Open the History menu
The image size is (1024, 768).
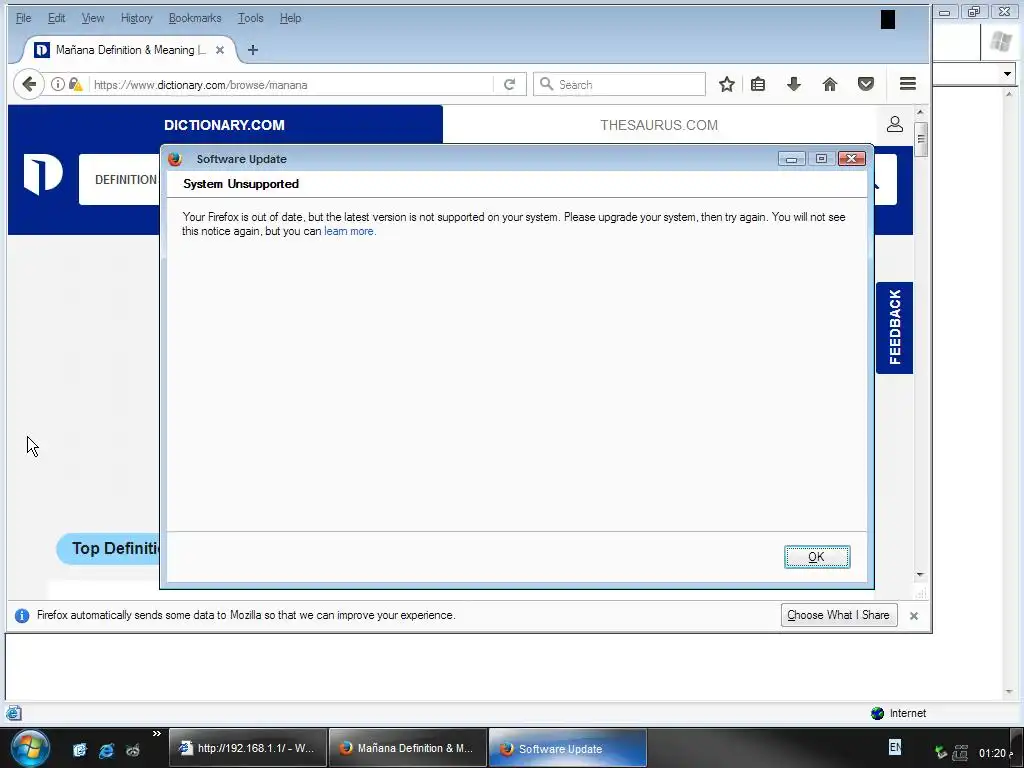point(136,18)
